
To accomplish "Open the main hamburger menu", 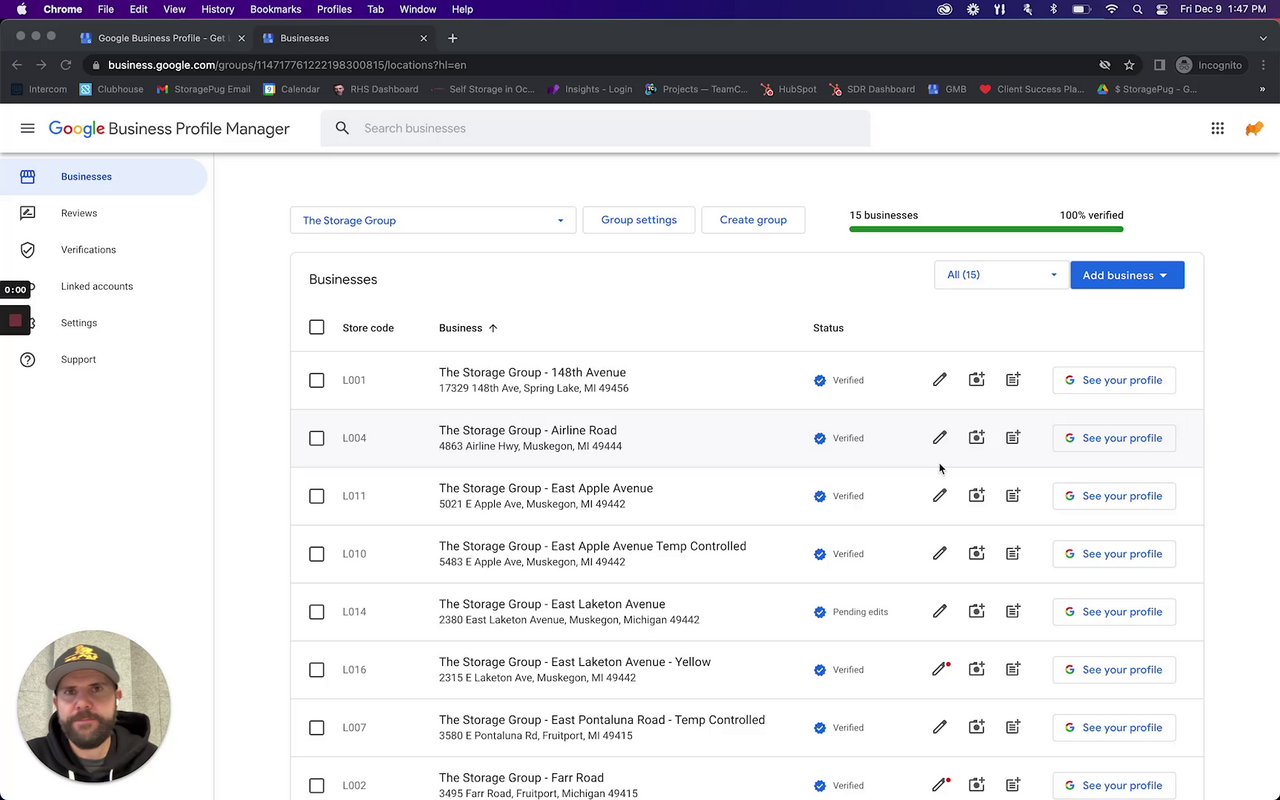I will point(28,128).
